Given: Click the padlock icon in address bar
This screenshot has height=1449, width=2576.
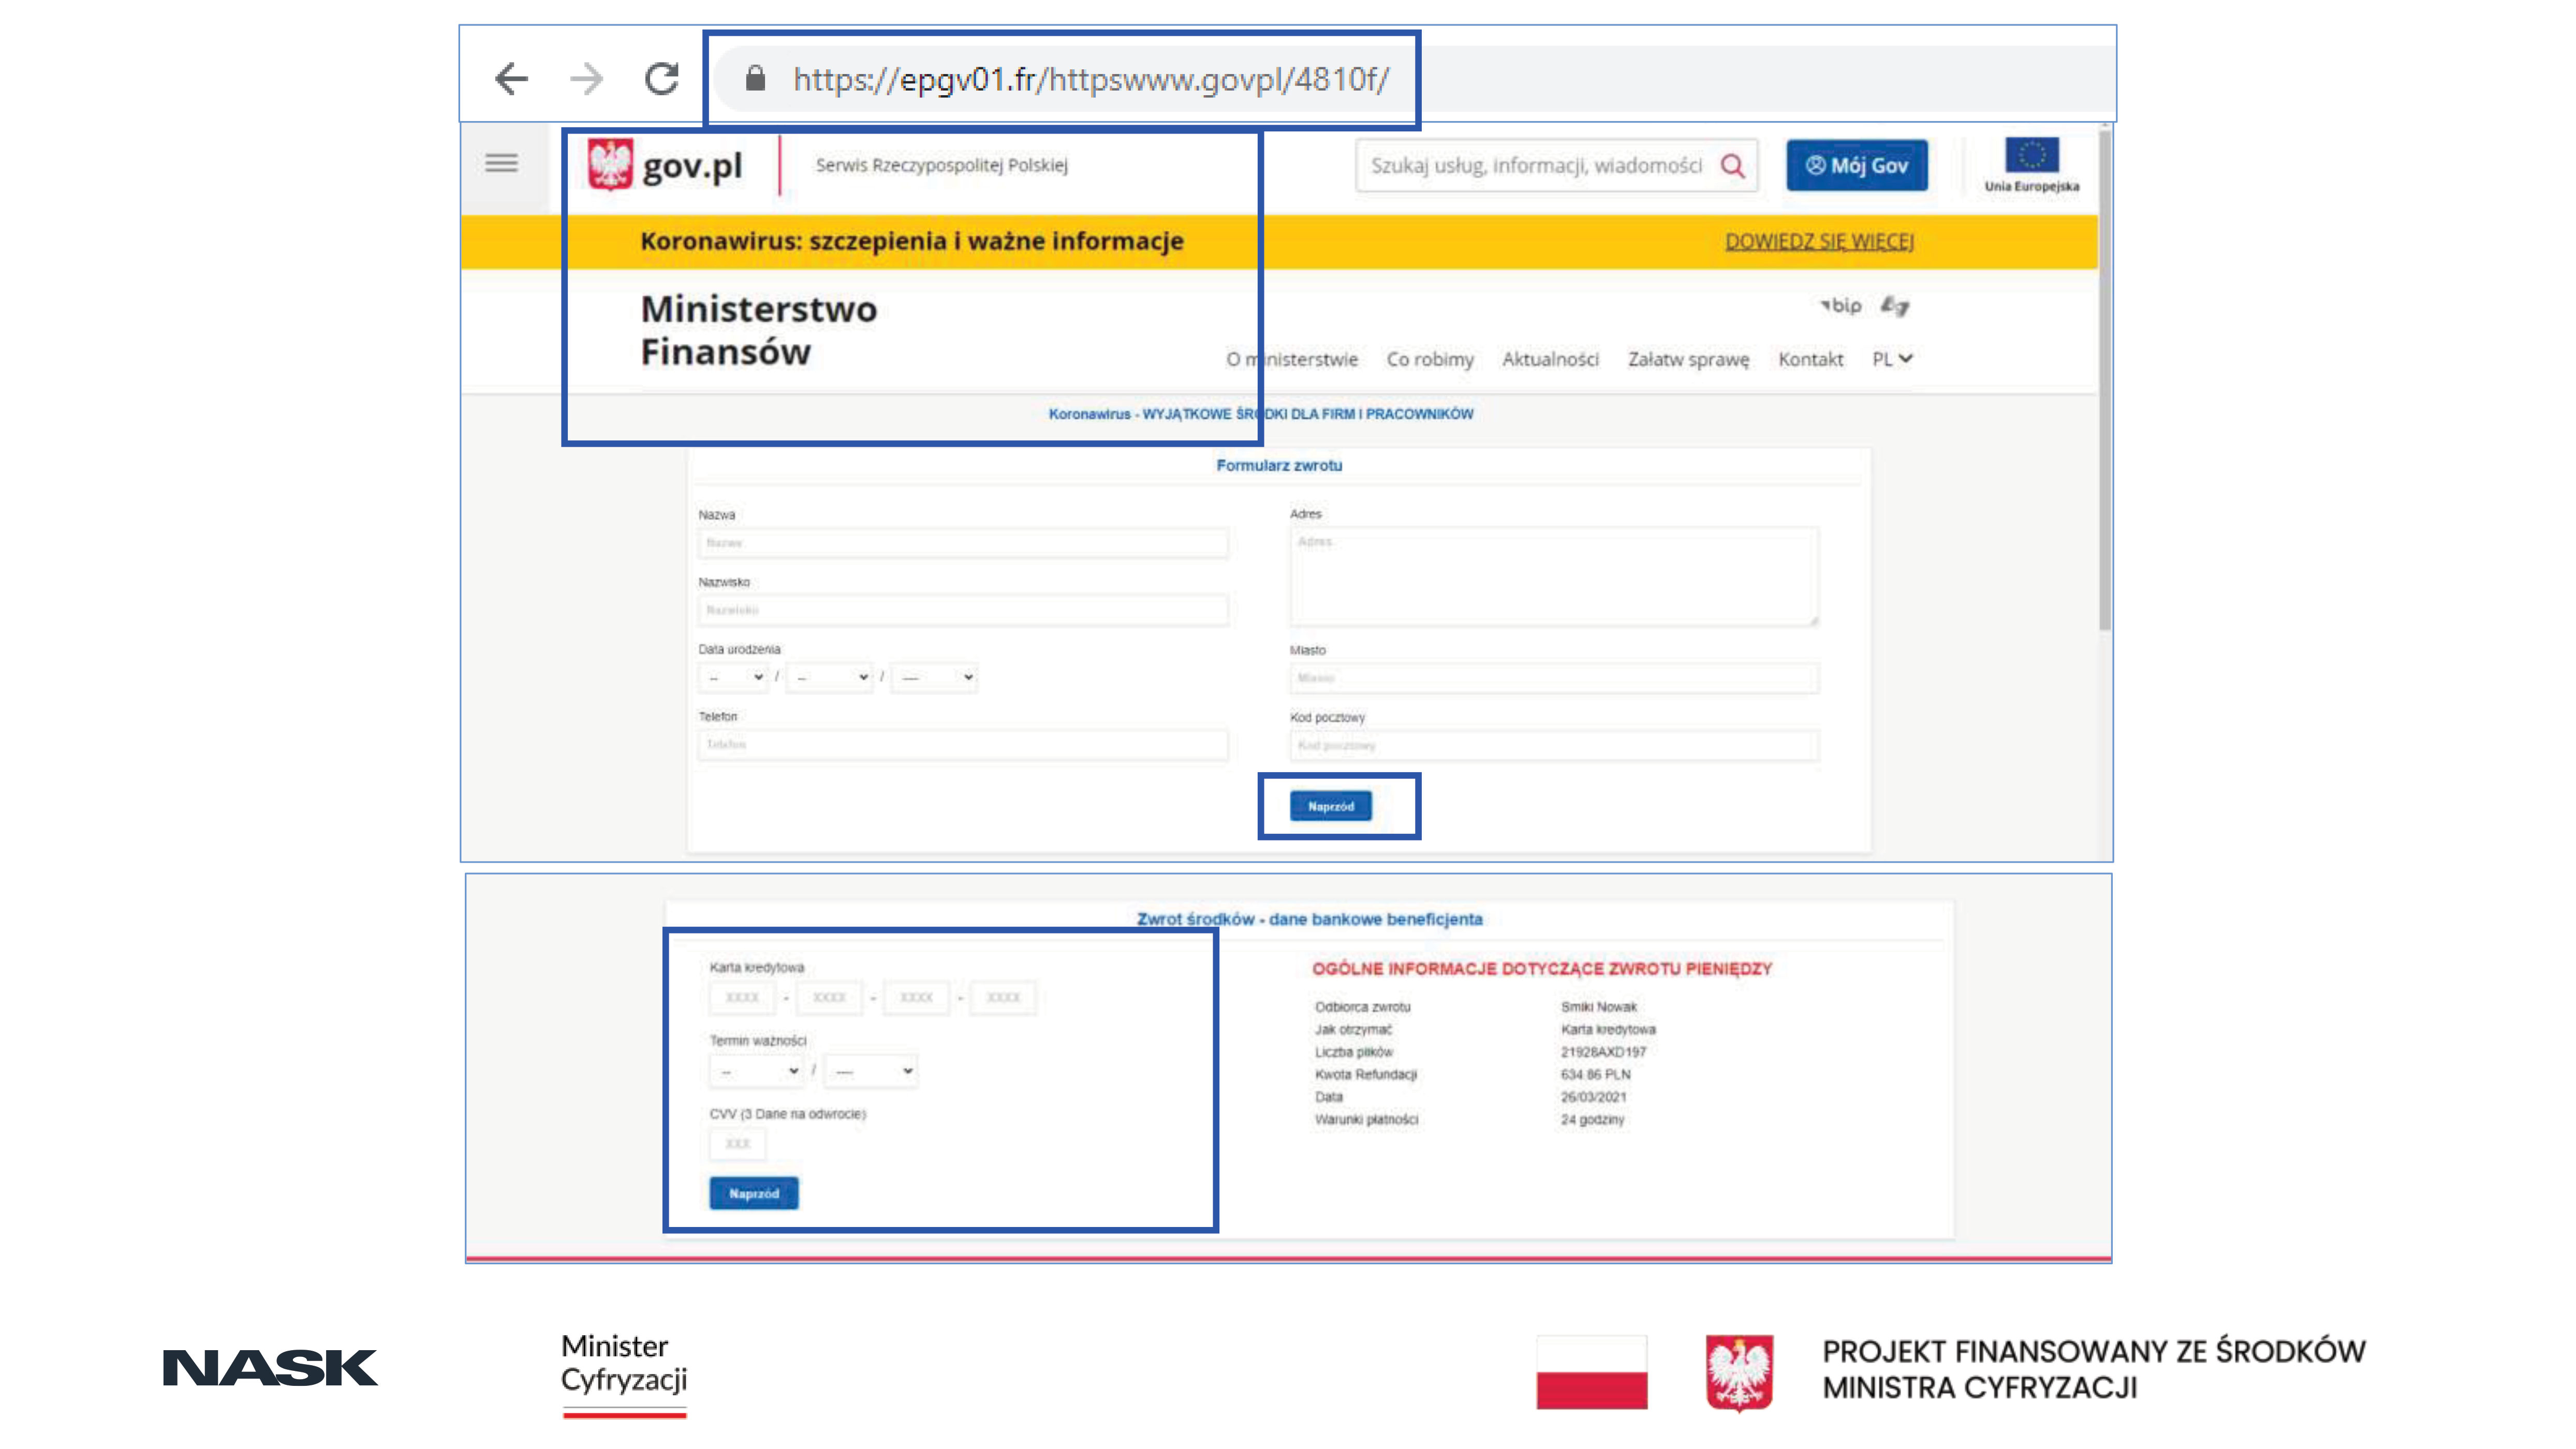Looking at the screenshot, I should [x=756, y=78].
